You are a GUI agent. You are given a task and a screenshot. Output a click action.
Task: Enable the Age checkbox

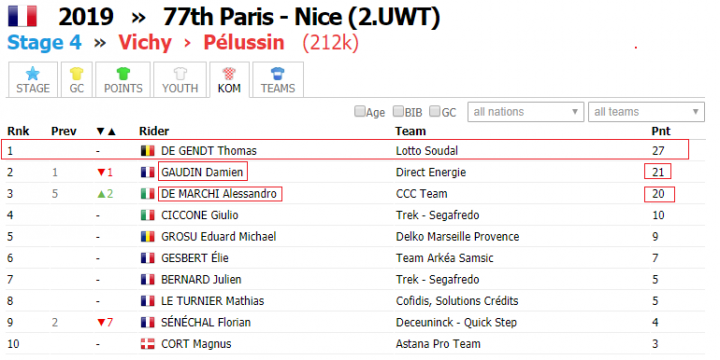point(360,112)
